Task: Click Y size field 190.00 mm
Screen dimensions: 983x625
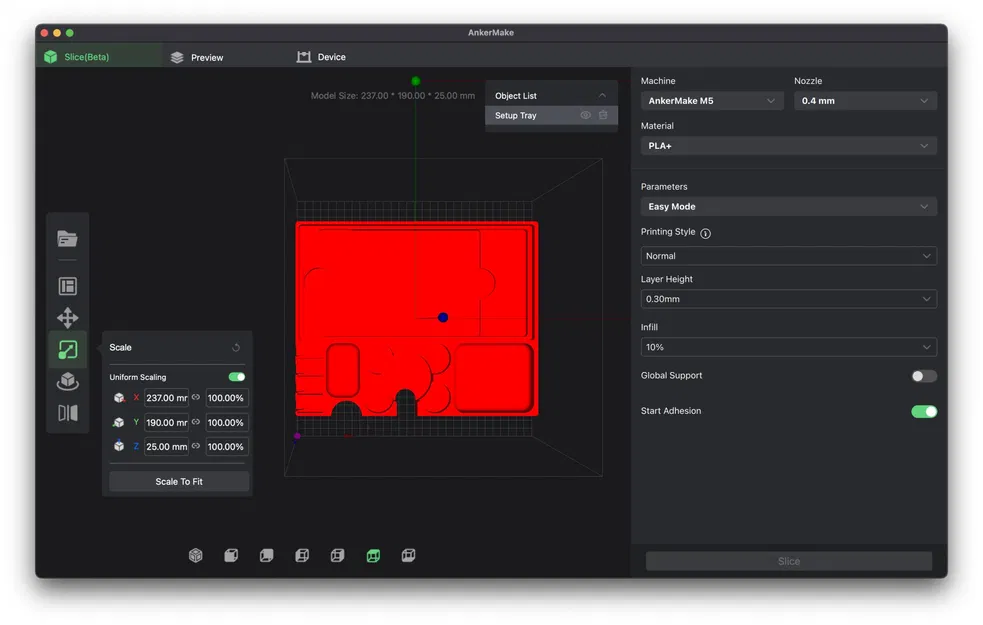Action: [x=166, y=423]
